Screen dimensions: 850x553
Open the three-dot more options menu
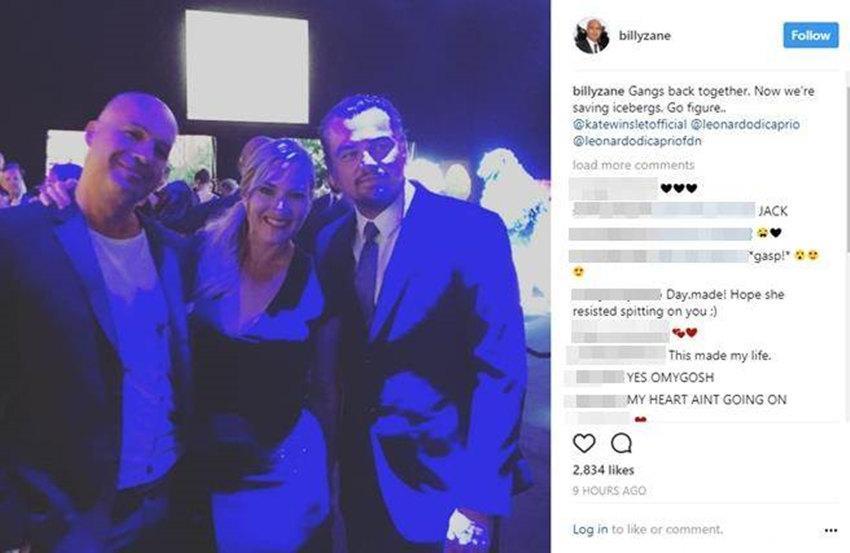pyautogui.click(x=830, y=530)
